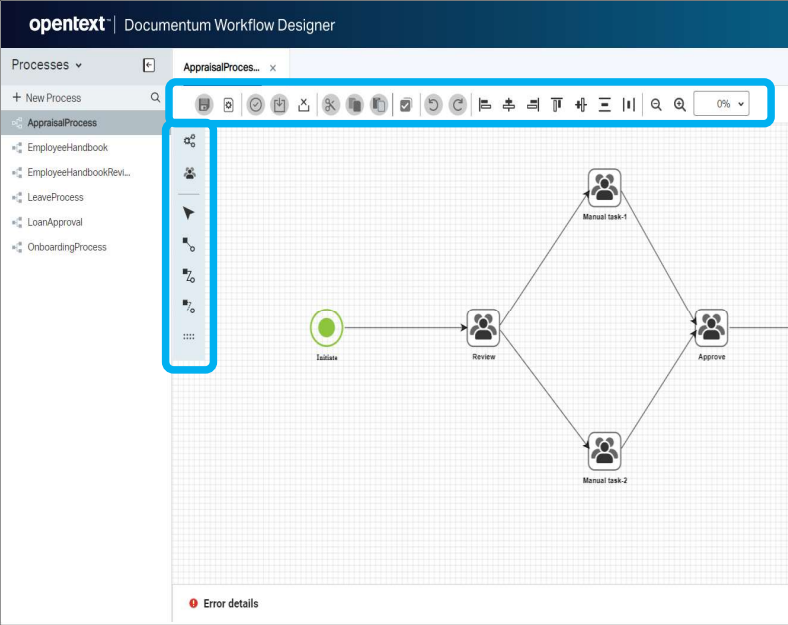Select the straight connector line tool
Viewport: 788px width, 625px height.
[189, 243]
